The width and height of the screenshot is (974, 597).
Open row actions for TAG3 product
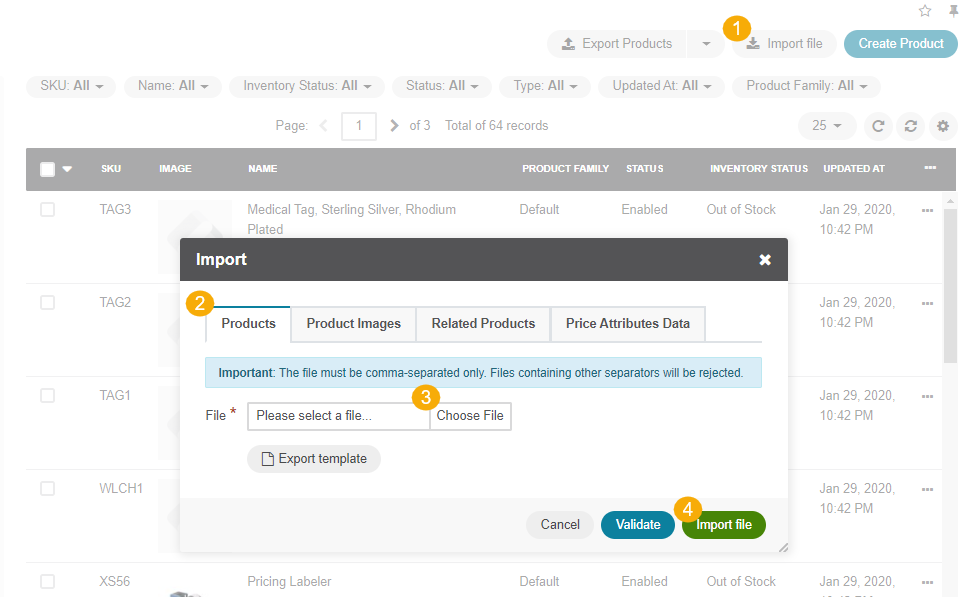click(927, 210)
